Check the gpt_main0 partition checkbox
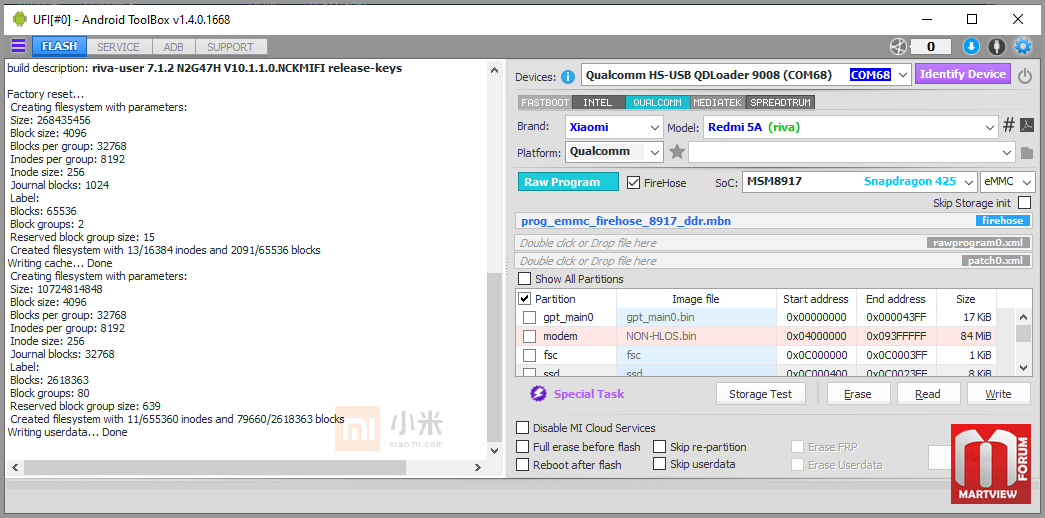The image size is (1045, 518). [529, 317]
